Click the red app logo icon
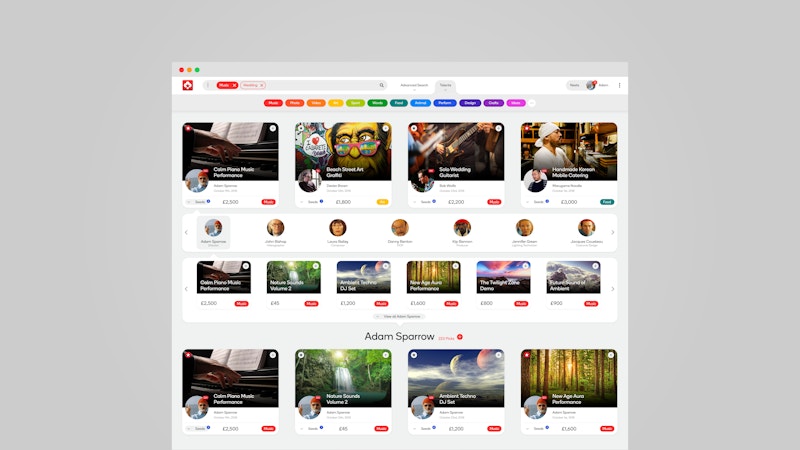The width and height of the screenshot is (800, 450). tap(187, 85)
